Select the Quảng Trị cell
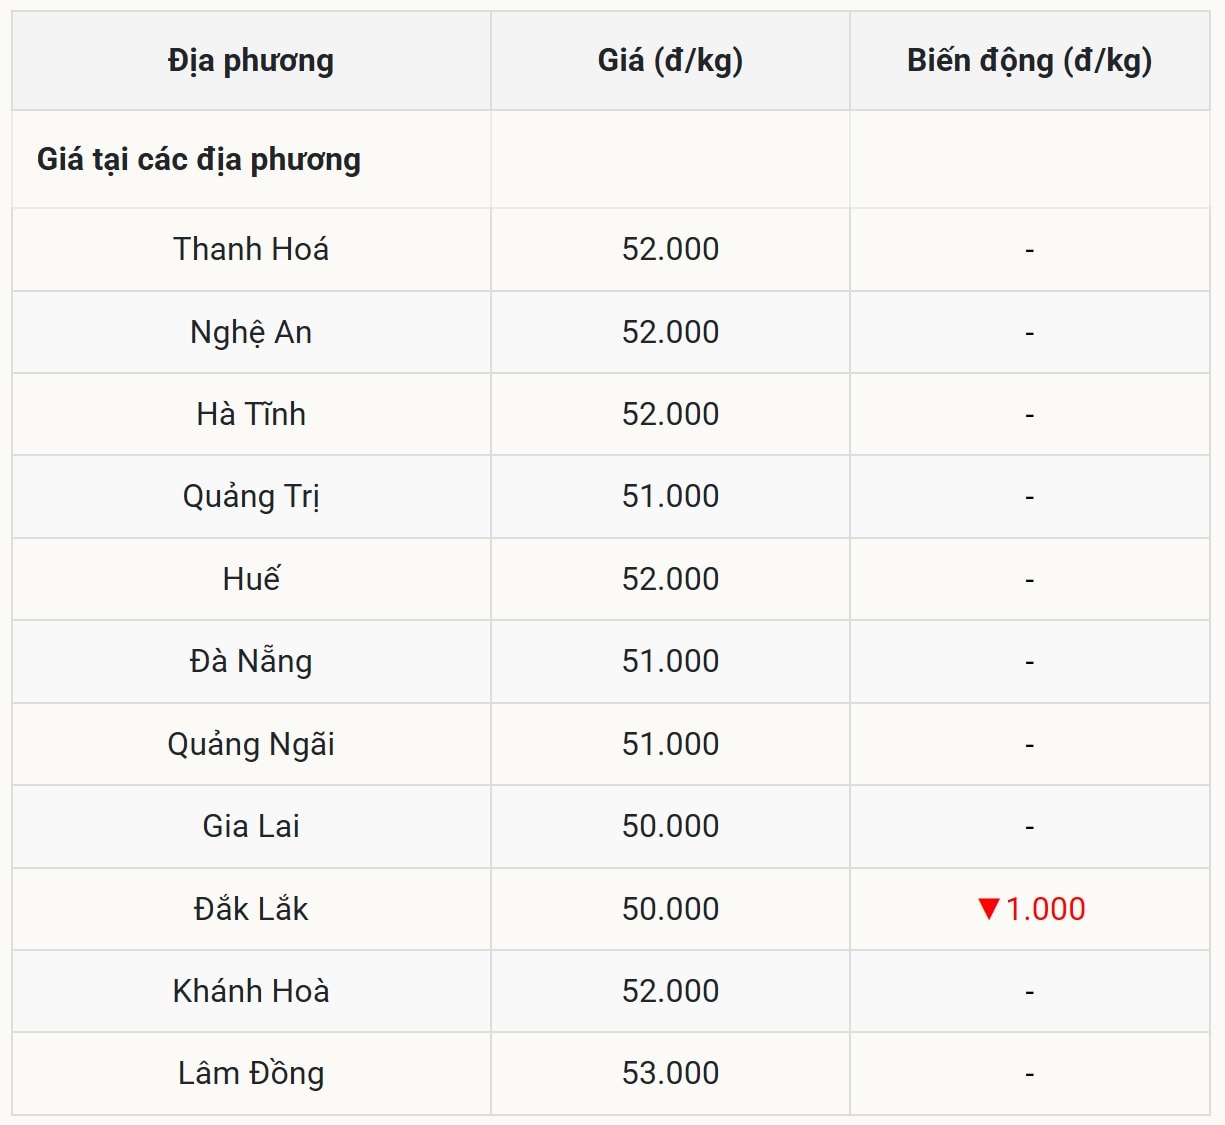 pyautogui.click(x=251, y=496)
